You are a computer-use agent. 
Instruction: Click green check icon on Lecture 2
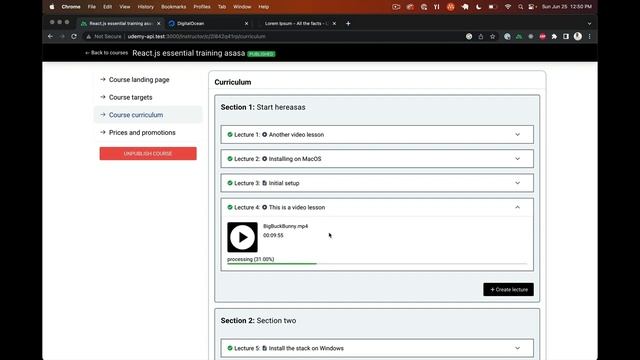click(x=230, y=159)
